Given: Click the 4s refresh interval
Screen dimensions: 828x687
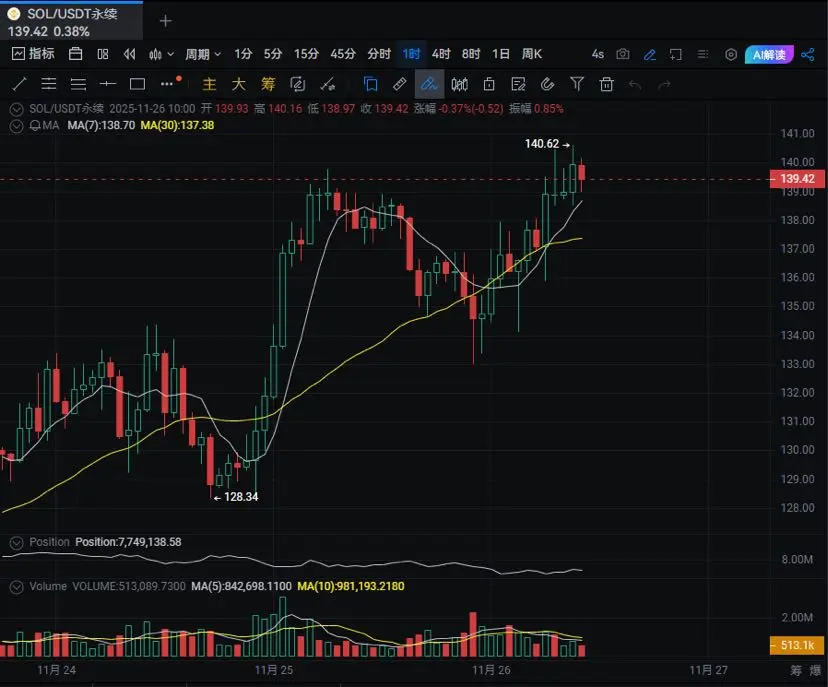Looking at the screenshot, I should pos(597,54).
